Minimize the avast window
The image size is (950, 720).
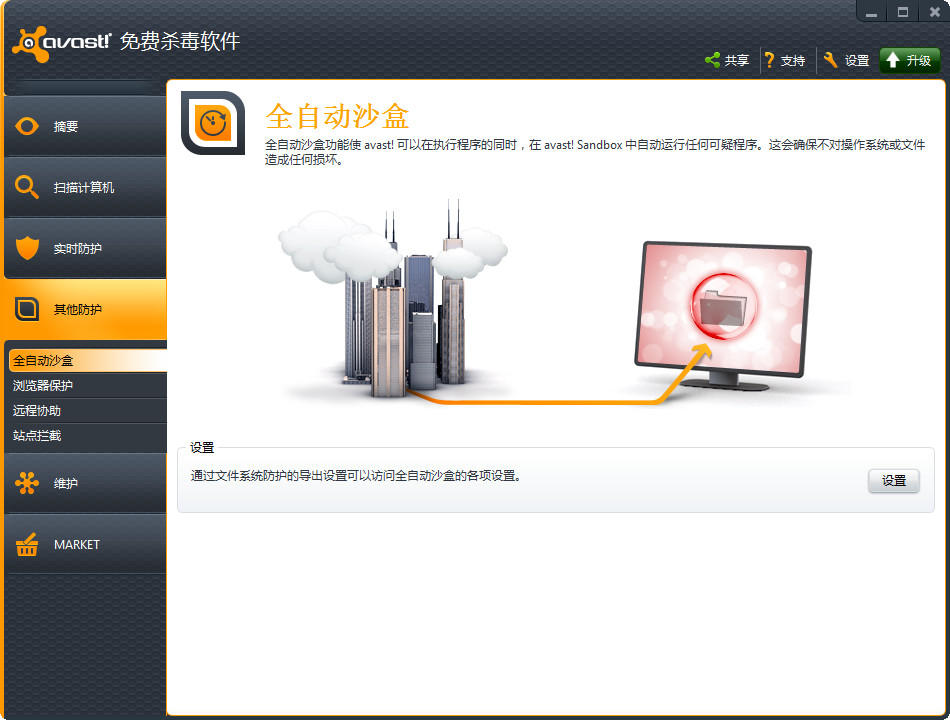tap(871, 12)
